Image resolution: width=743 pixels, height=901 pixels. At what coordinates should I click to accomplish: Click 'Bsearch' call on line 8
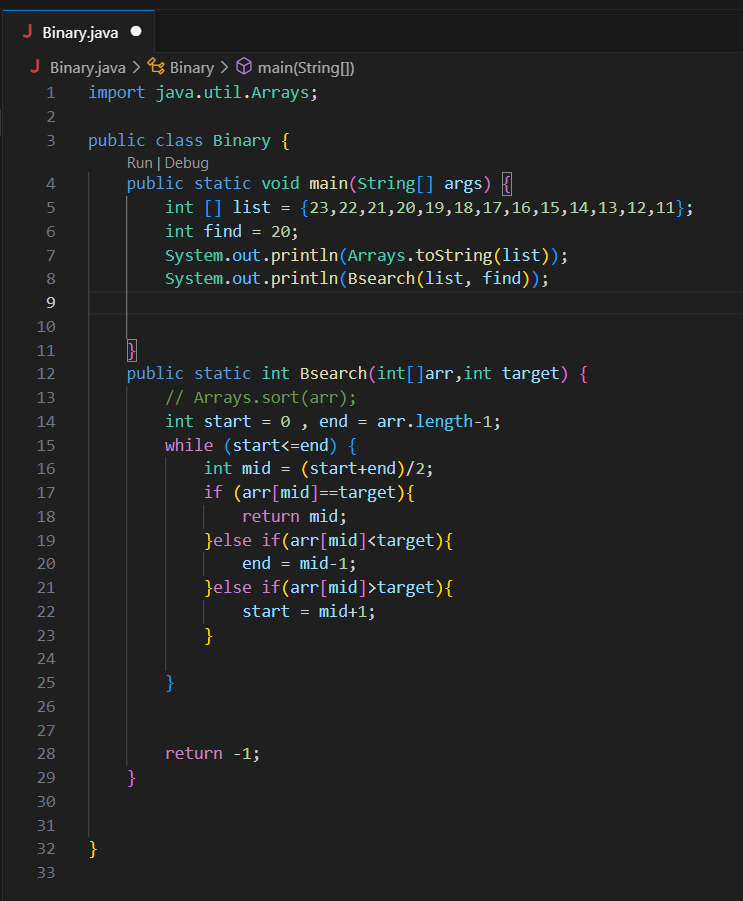(381, 278)
